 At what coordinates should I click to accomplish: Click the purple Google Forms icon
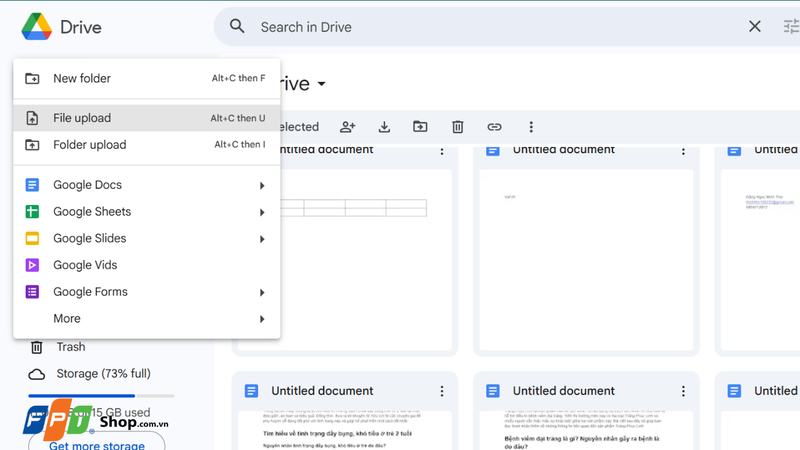tap(32, 292)
